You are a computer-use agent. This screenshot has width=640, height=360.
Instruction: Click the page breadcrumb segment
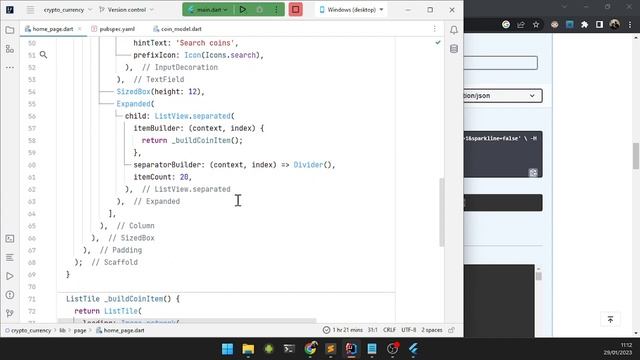click(x=80, y=330)
